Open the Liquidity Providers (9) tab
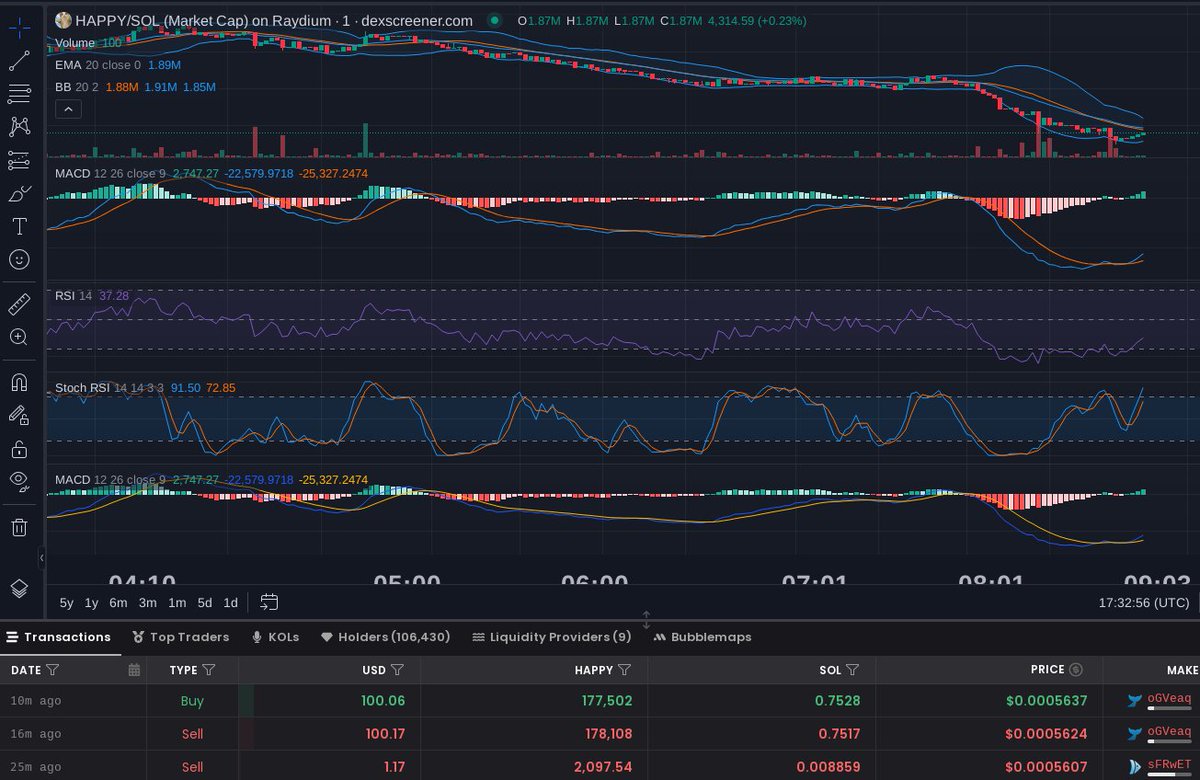The width and height of the screenshot is (1200, 780). [x=552, y=637]
